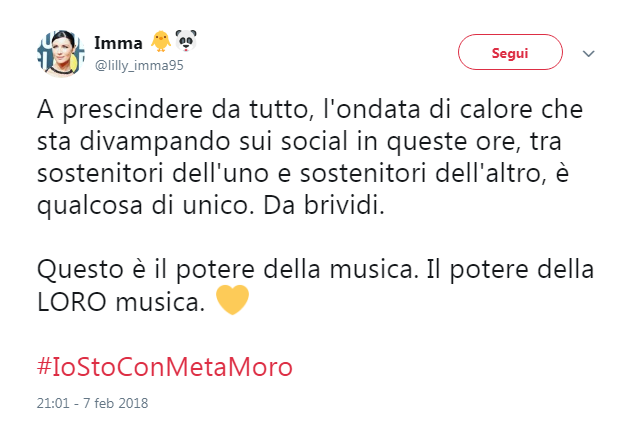This screenshot has width=634, height=423.
Task: Open the #IoStoConMetaMoro hashtag
Action: tap(165, 366)
